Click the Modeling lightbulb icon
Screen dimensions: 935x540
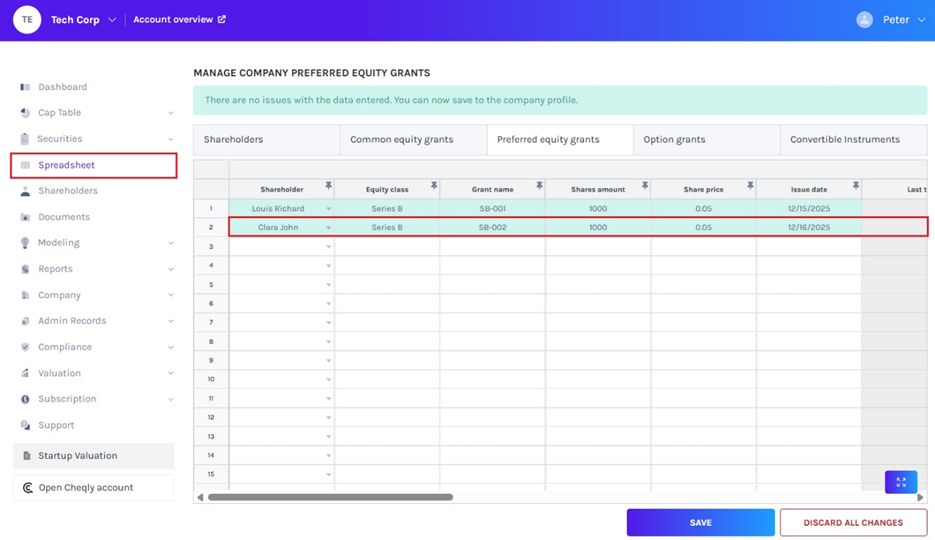[x=25, y=243]
